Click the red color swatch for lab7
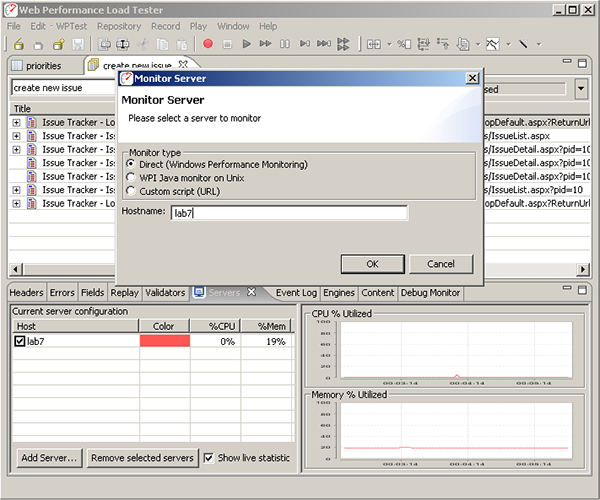 [x=165, y=341]
